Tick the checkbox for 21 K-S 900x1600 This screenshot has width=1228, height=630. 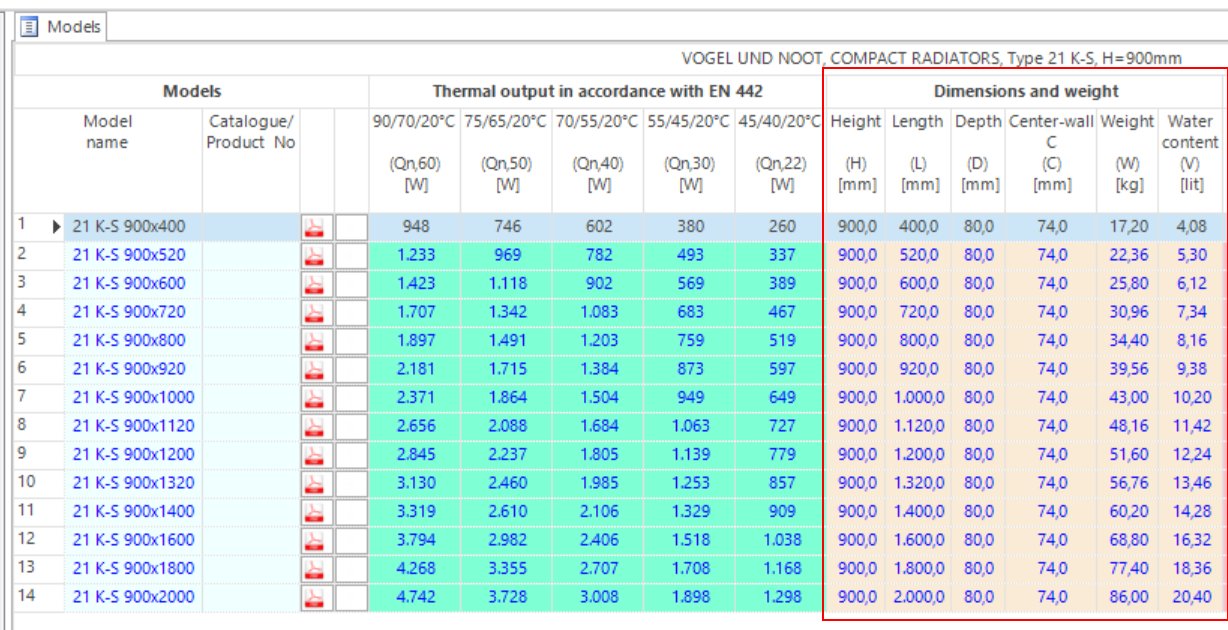(351, 540)
